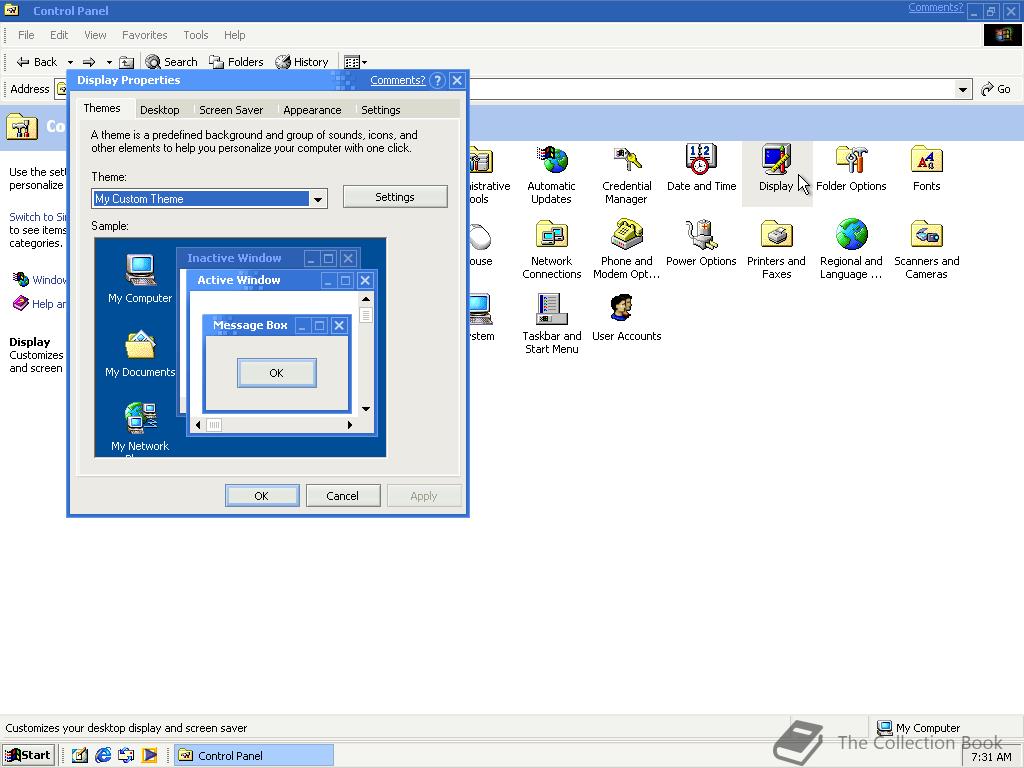The image size is (1024, 768).
Task: Click the Windows Update link icon in sidebar
Action: pos(21,280)
